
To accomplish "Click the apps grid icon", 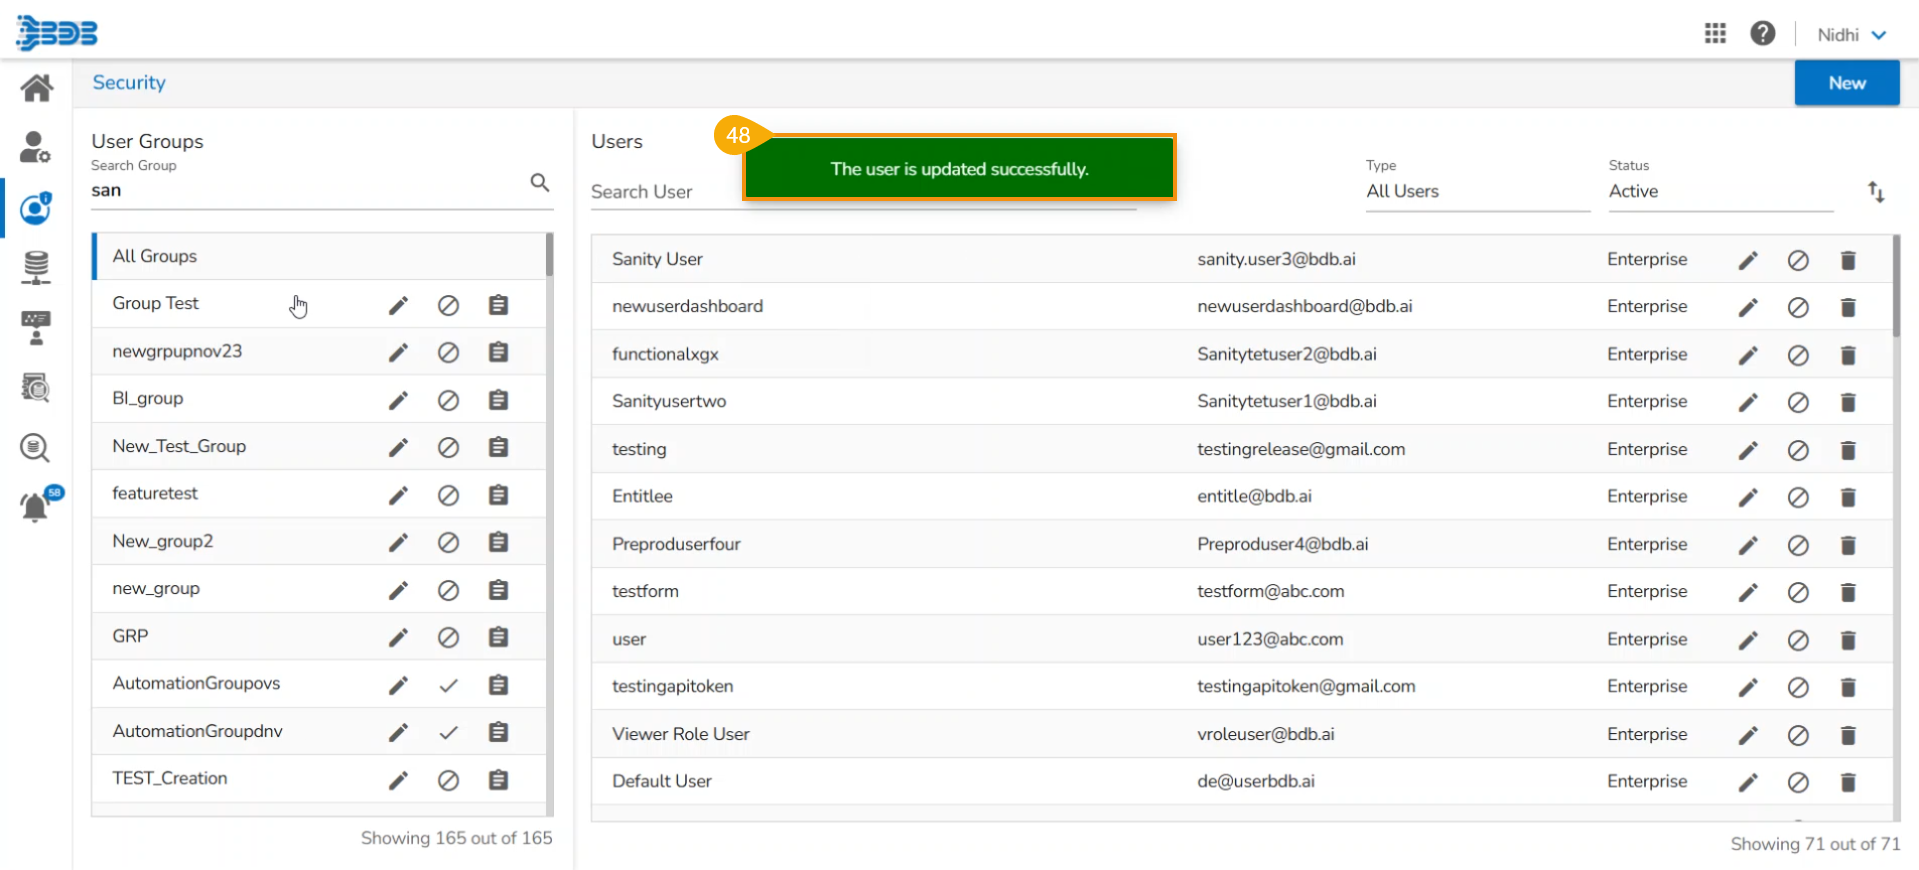I will (1715, 34).
